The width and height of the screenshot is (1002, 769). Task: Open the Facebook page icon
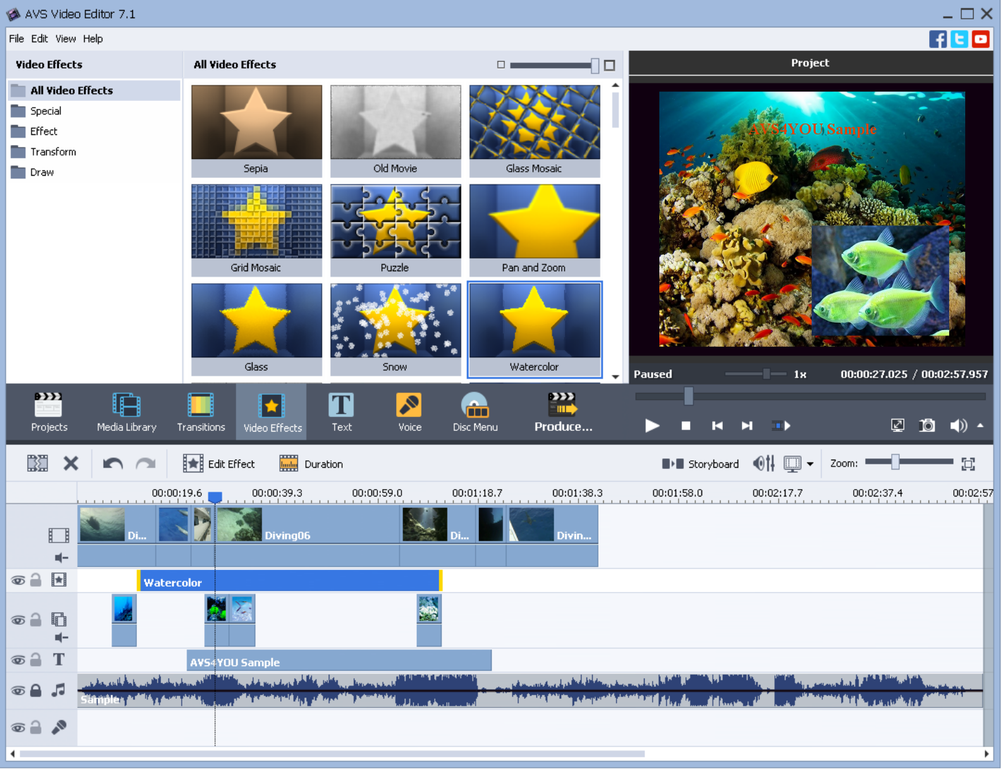(x=937, y=39)
